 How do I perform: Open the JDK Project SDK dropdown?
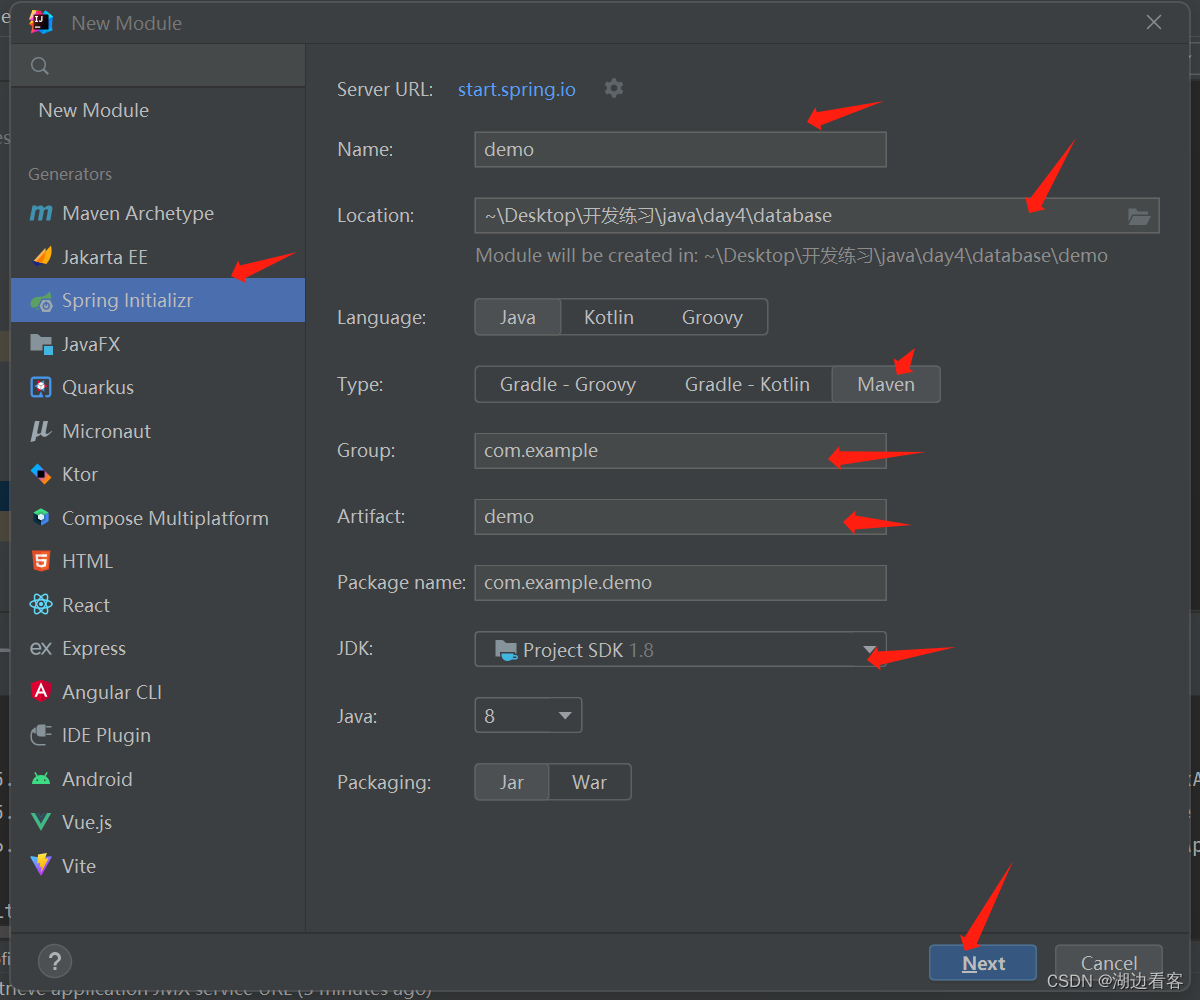coord(680,650)
